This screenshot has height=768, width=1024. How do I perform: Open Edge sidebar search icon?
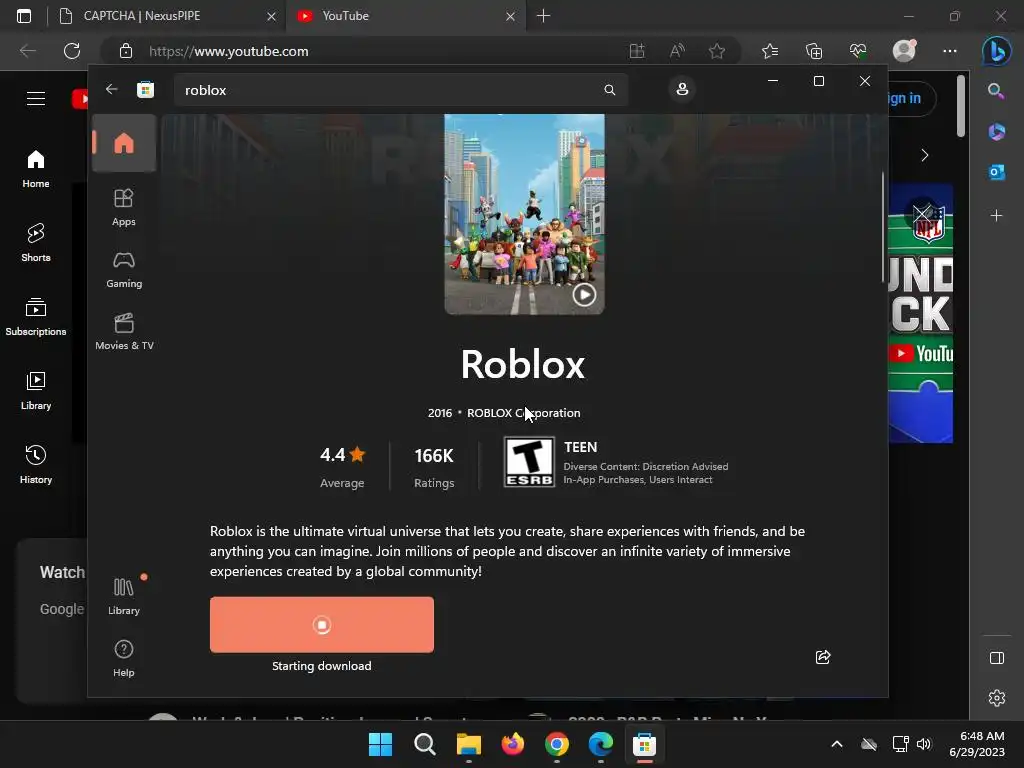point(996,91)
